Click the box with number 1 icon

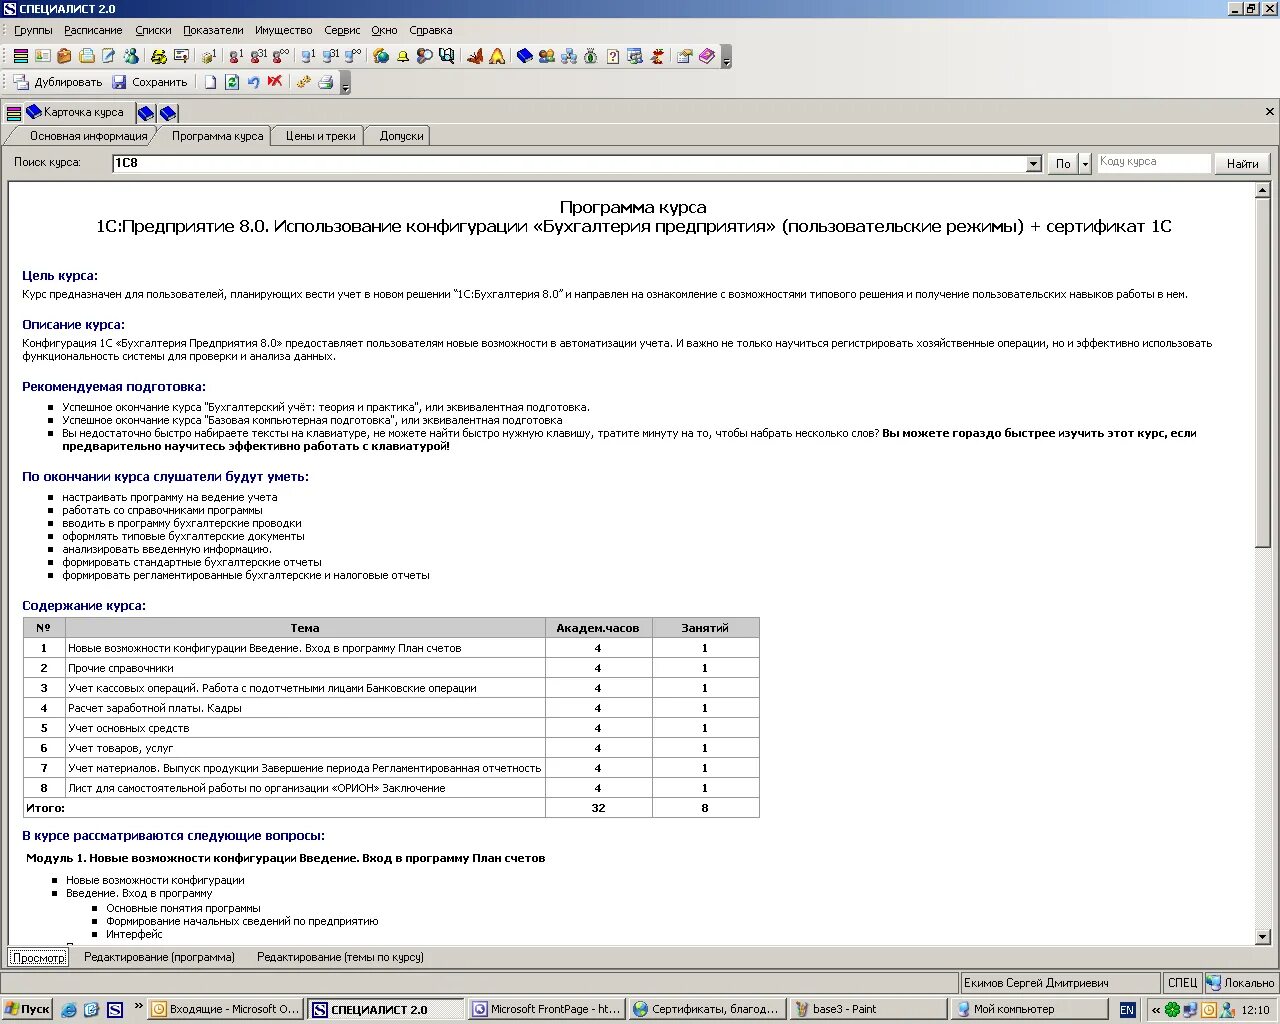tap(209, 56)
